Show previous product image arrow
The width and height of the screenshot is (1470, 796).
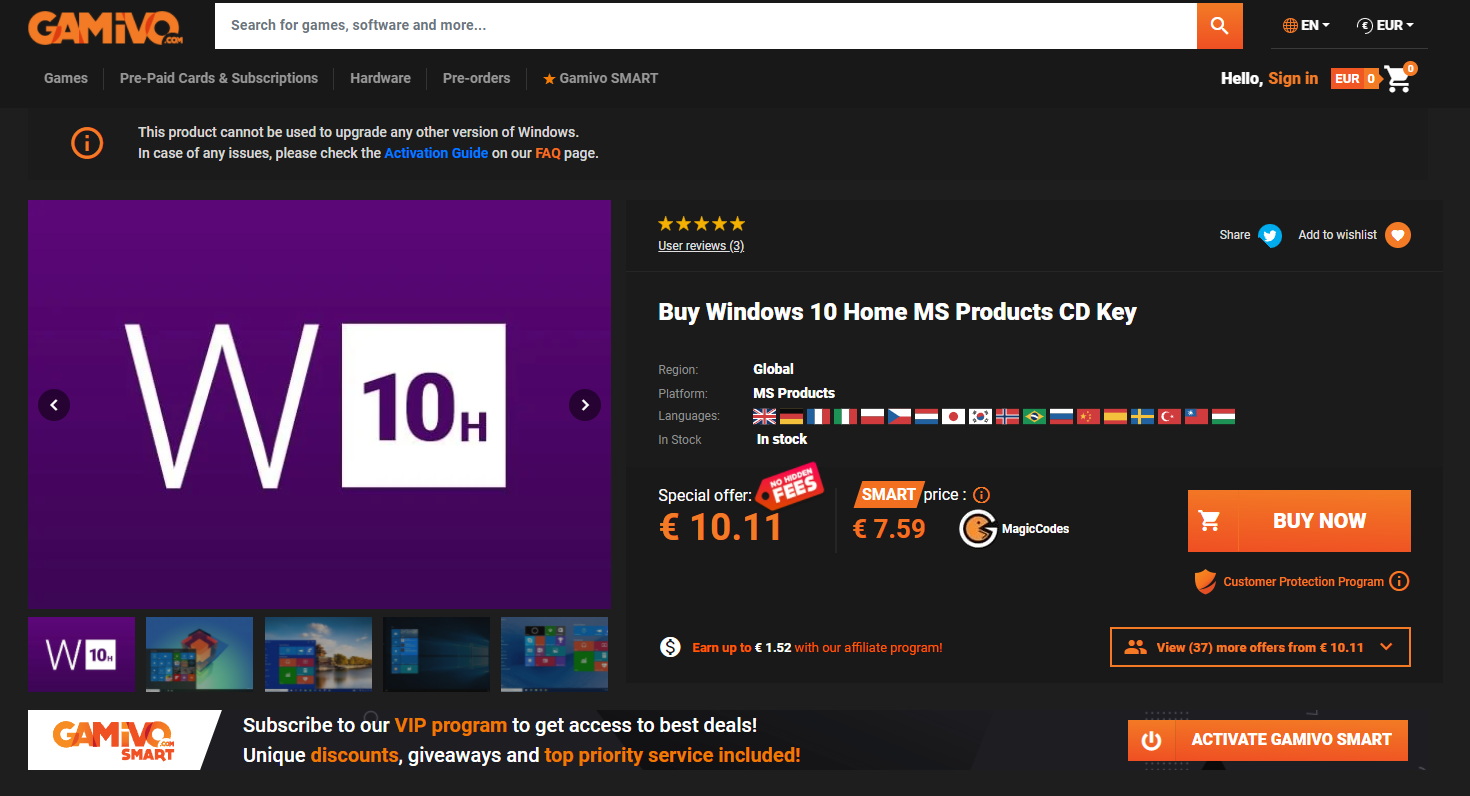point(54,405)
